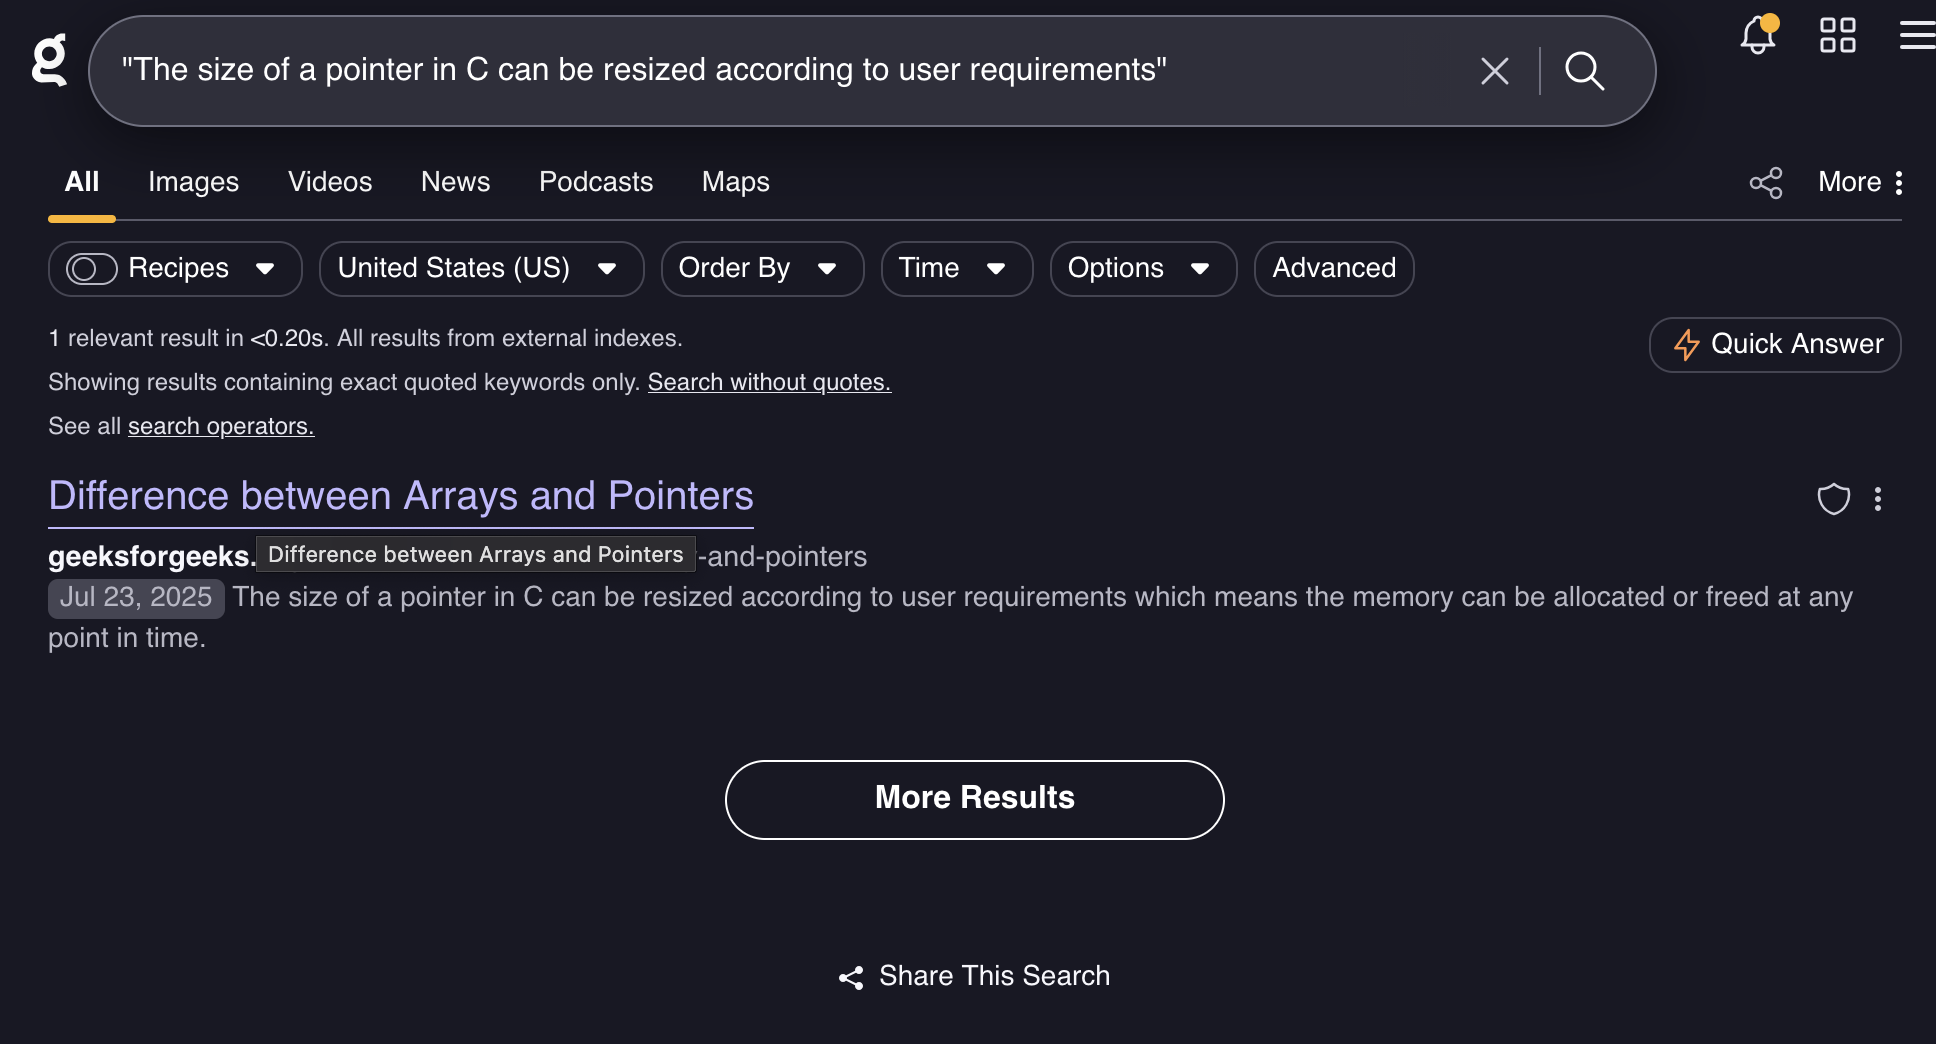Open notifications bell icon
1936x1044 pixels.
pyautogui.click(x=1758, y=35)
